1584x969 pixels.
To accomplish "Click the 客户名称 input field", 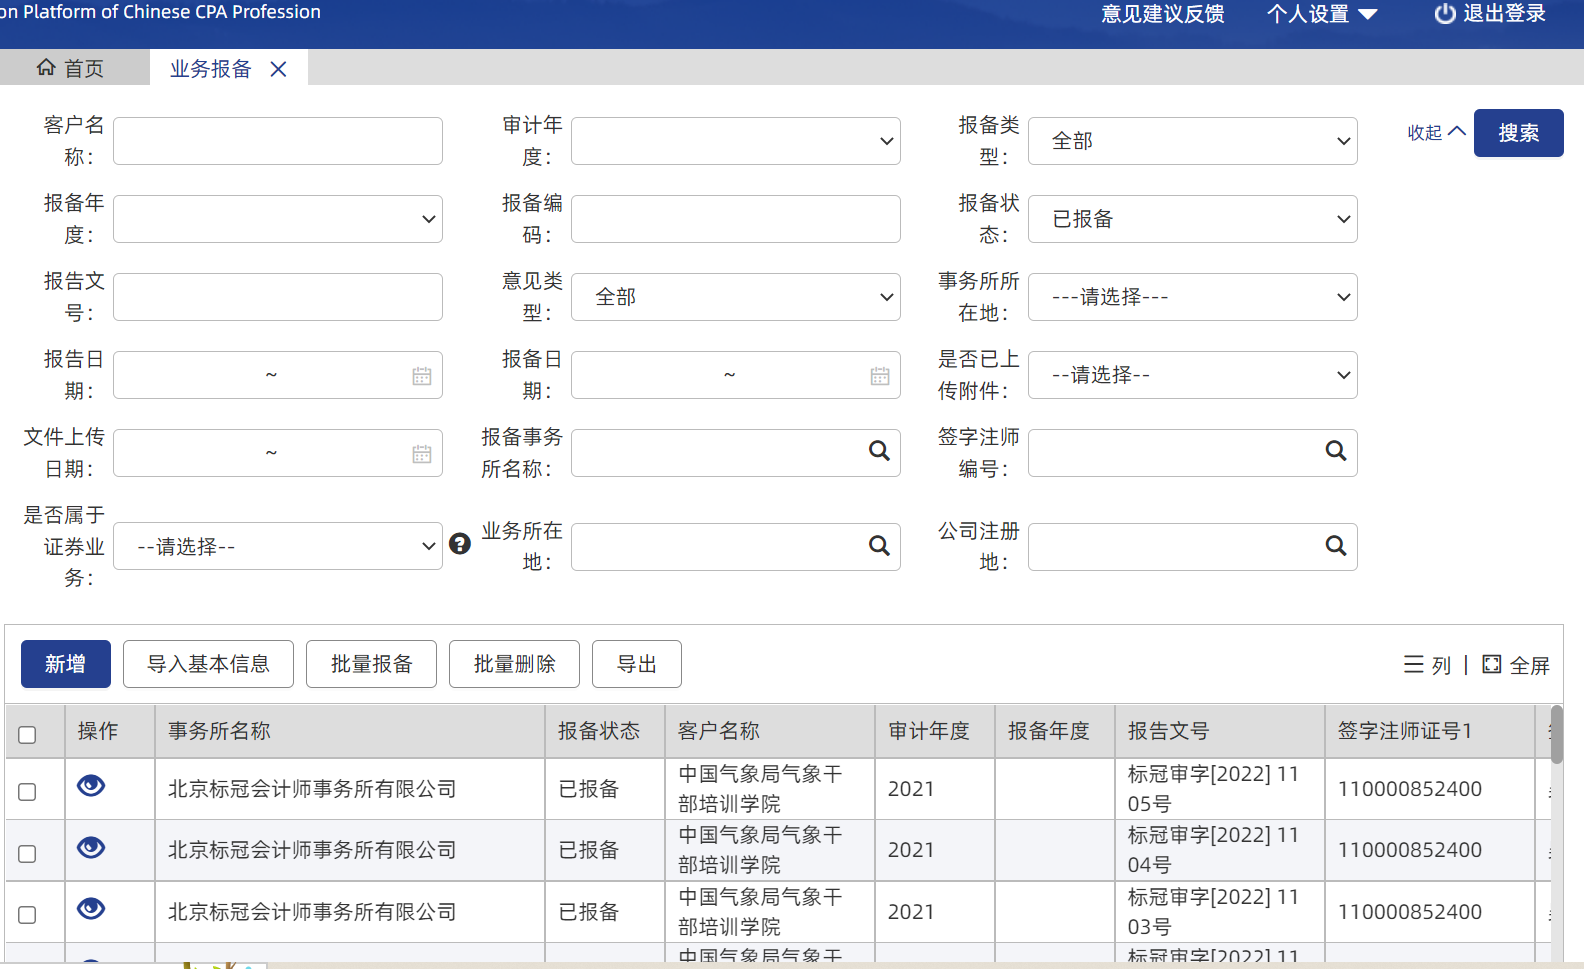I will click(278, 141).
